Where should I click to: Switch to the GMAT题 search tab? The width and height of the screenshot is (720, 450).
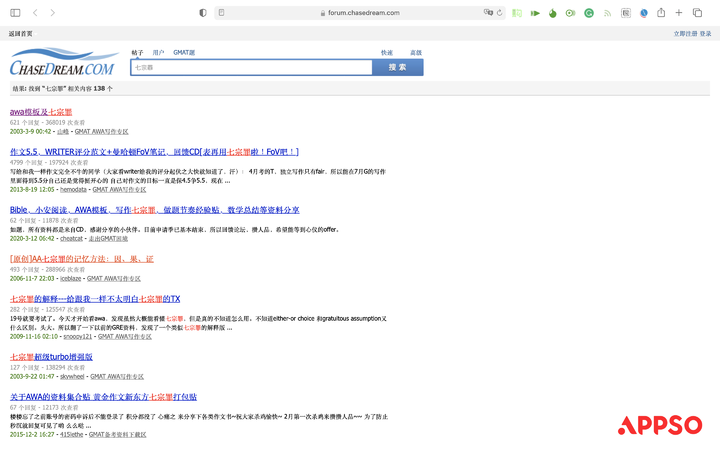pyautogui.click(x=184, y=52)
